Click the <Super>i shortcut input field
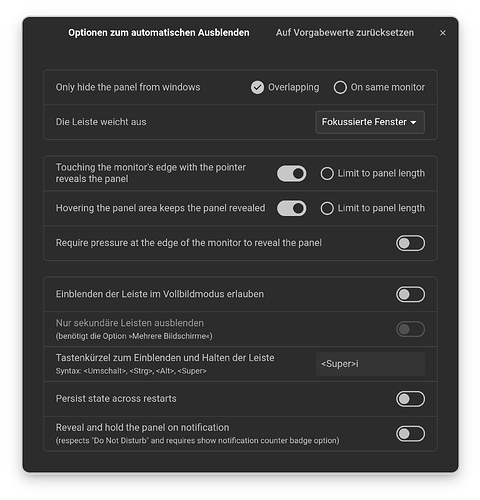This screenshot has height=500, width=480. [x=370, y=364]
